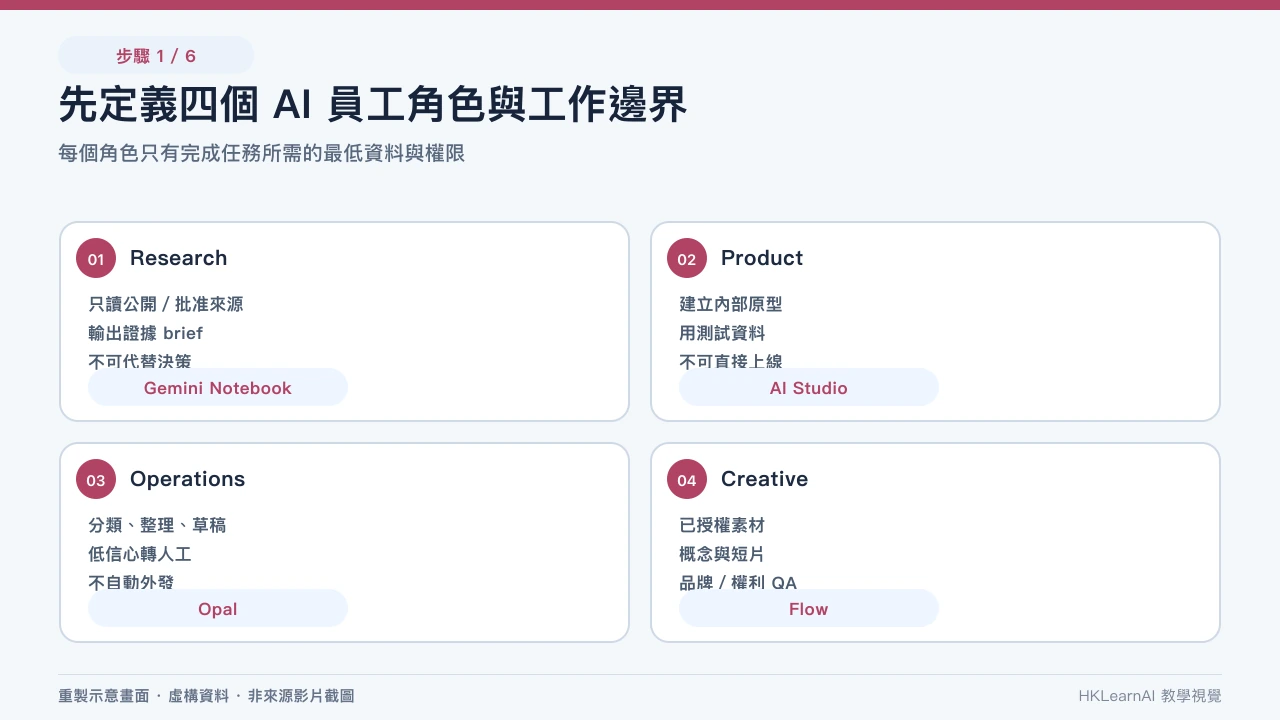Click the footer note 重製示意畫面 · 虛構資料

point(144,696)
